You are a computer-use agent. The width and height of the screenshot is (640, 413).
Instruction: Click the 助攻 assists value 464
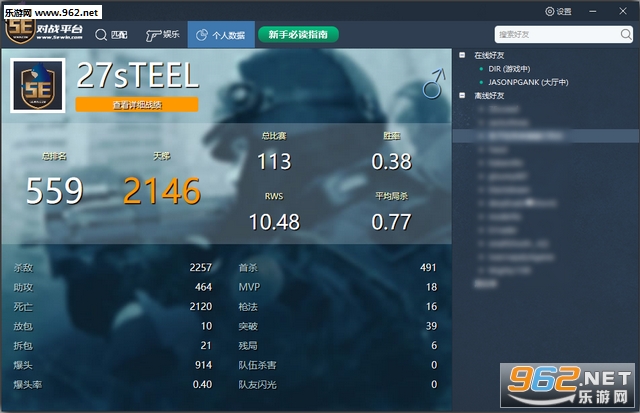click(x=203, y=287)
